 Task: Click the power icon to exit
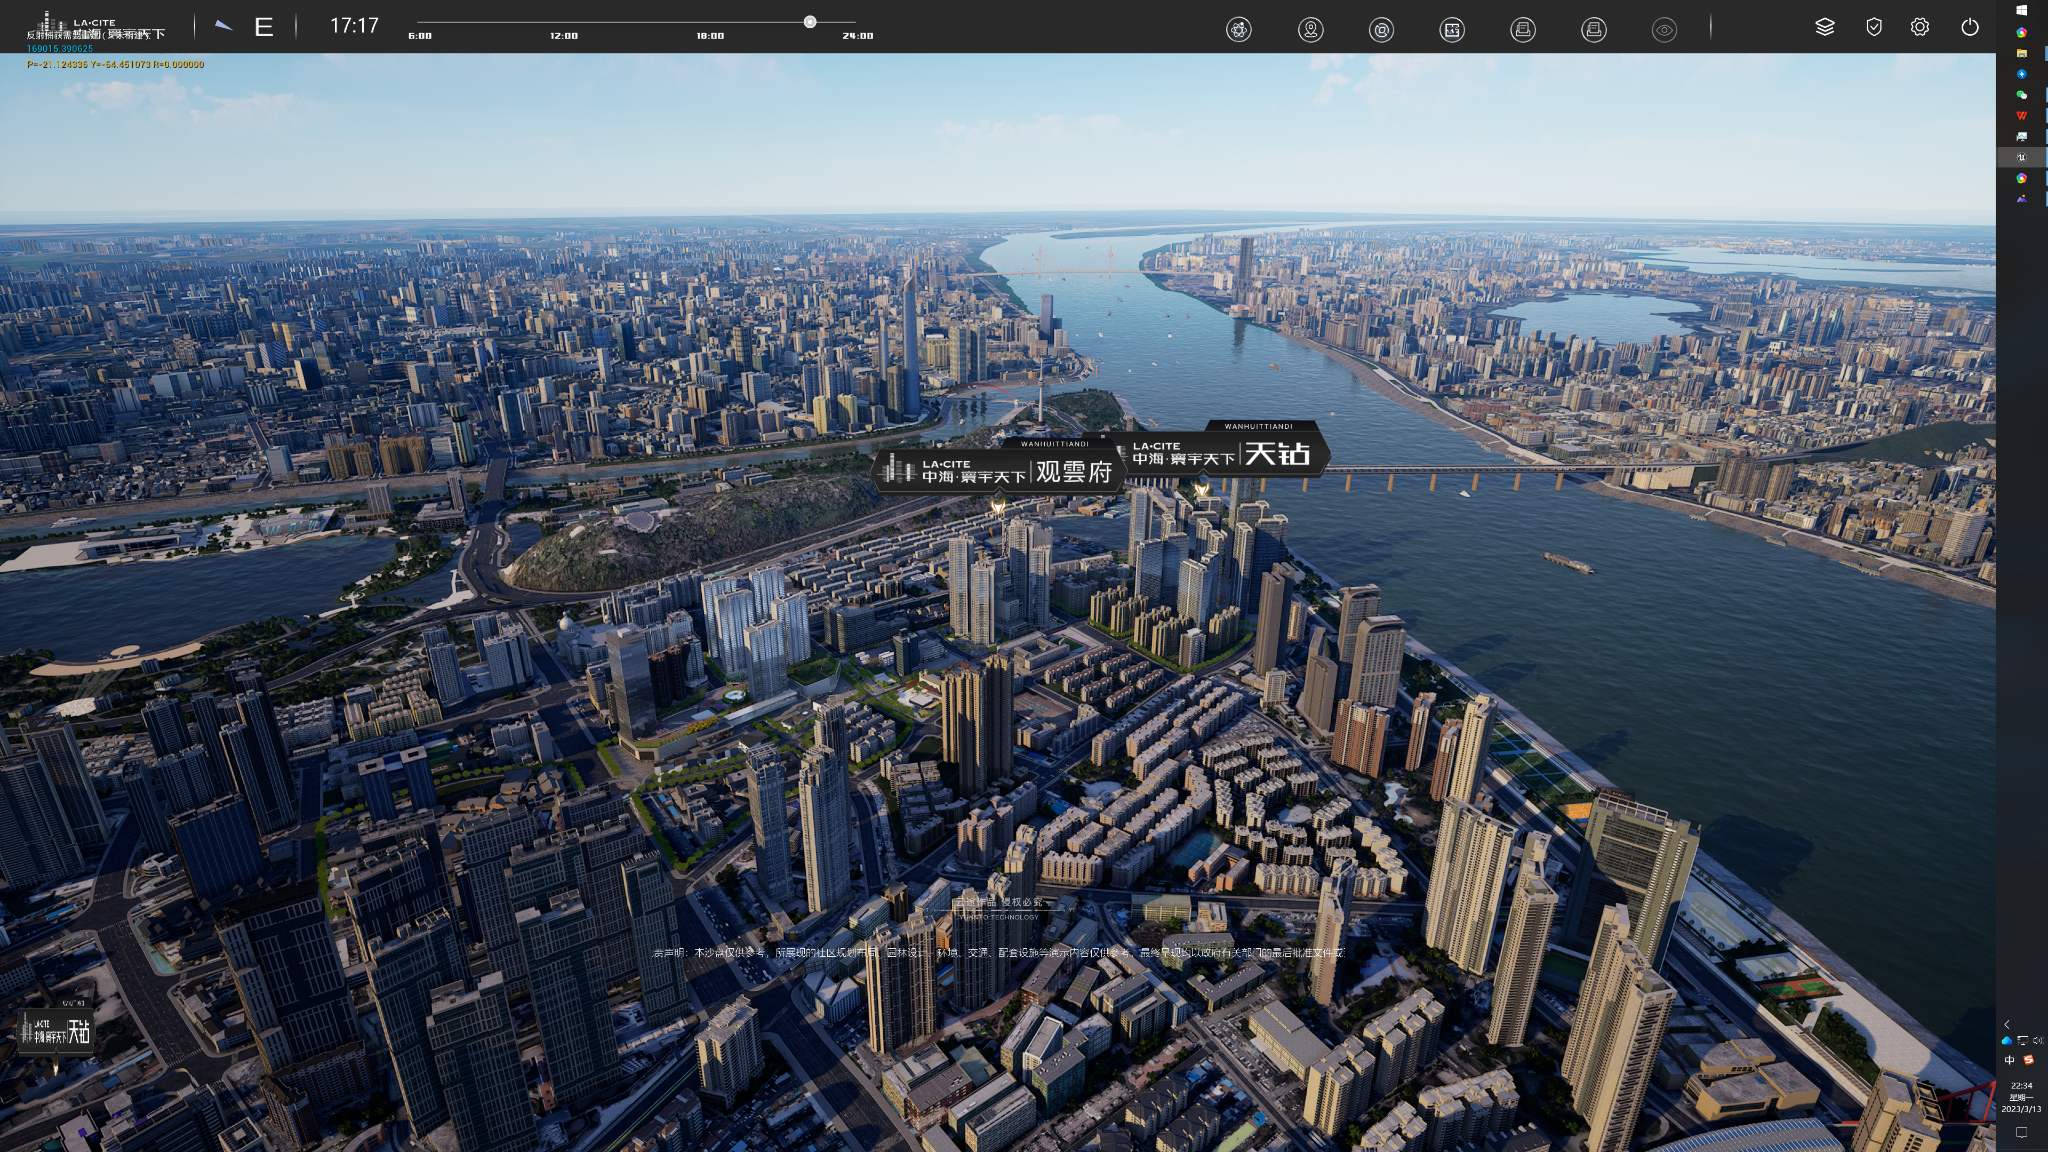(1970, 27)
